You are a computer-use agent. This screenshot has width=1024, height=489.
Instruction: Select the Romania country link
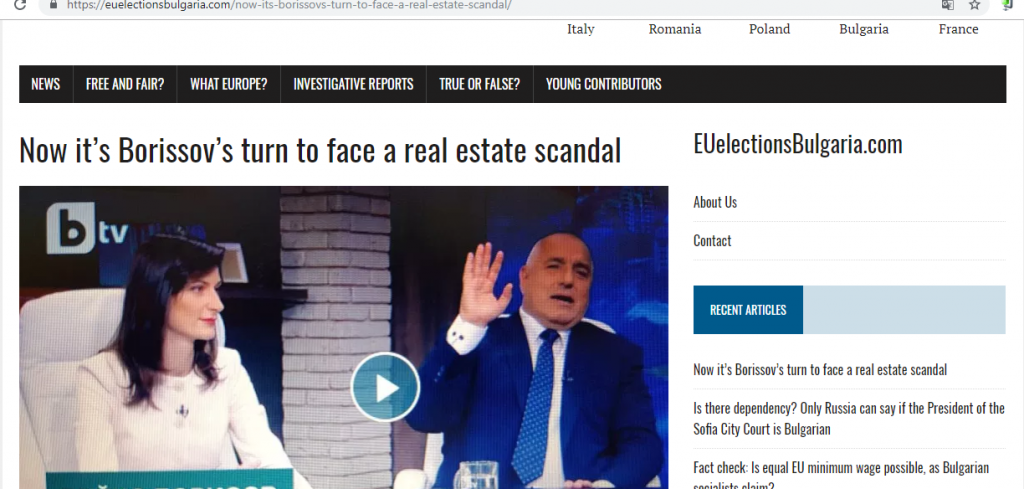(x=675, y=29)
